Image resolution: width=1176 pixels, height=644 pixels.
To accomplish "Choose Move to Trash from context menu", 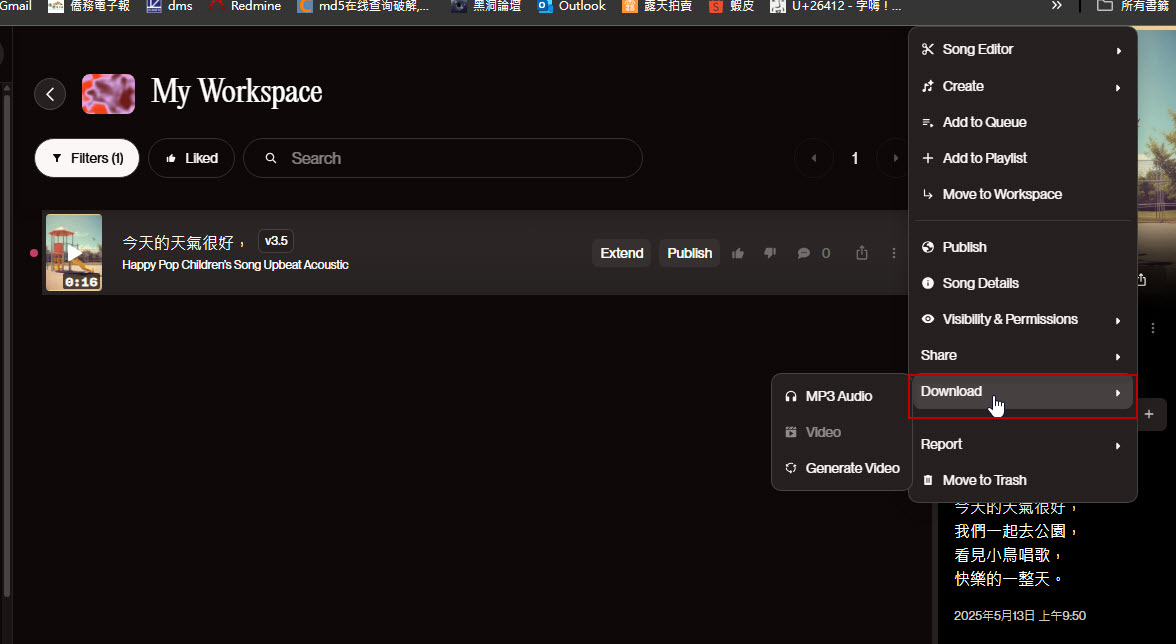I will [x=984, y=481].
